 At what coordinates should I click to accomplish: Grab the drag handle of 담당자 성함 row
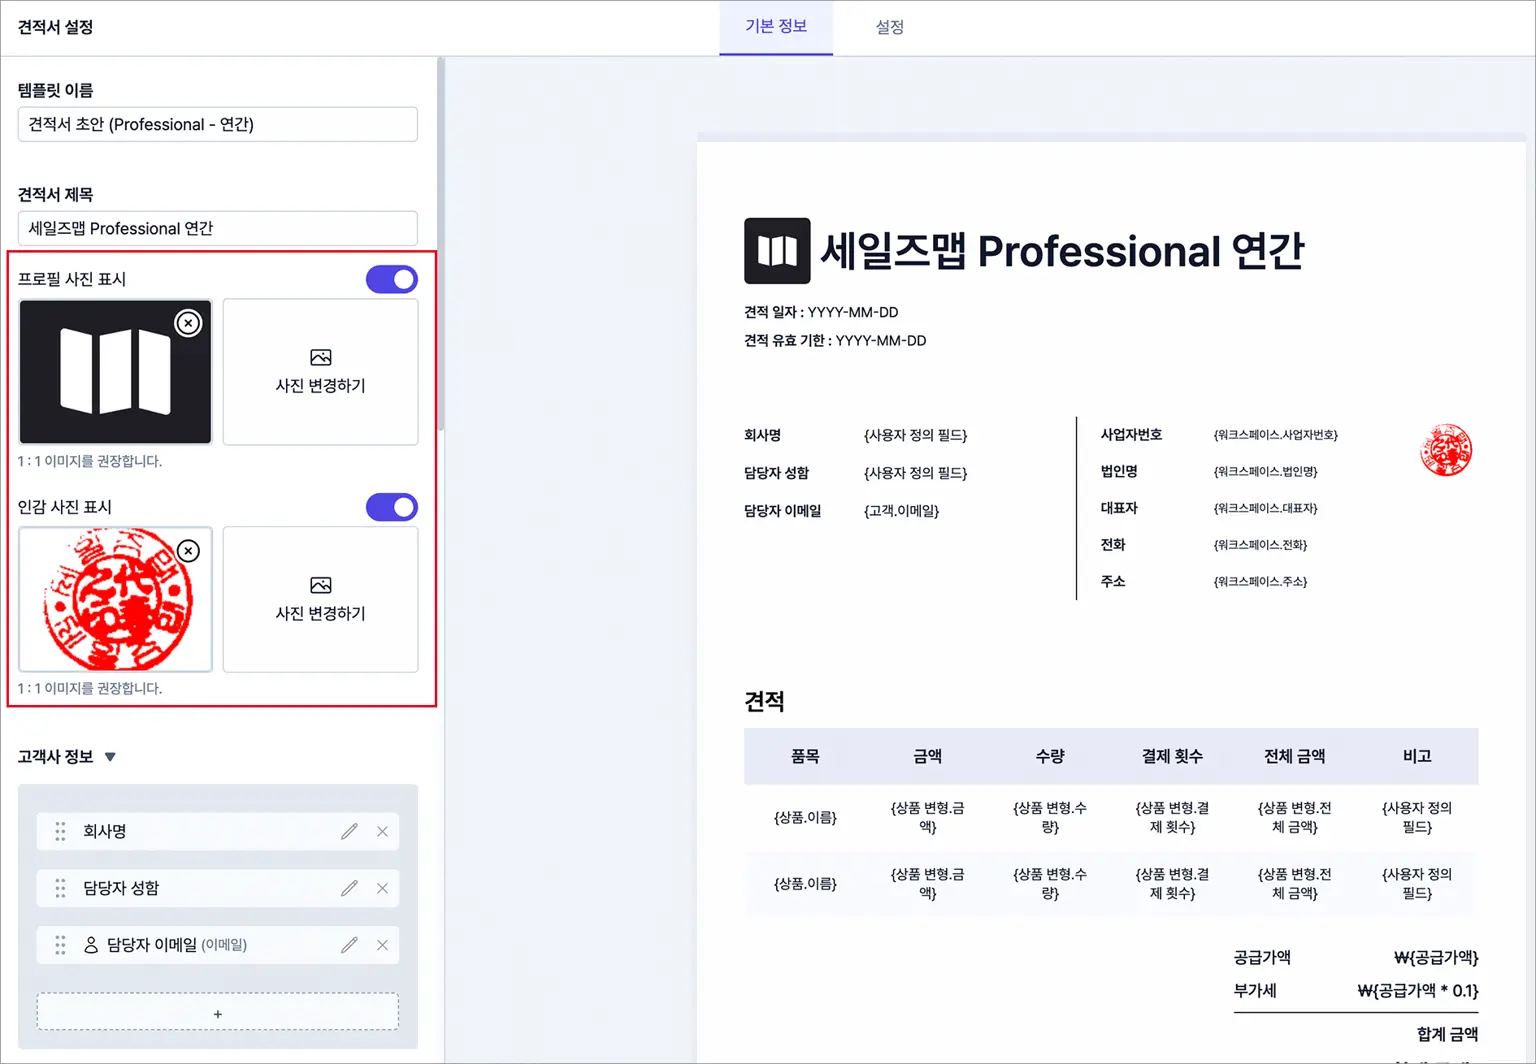click(x=60, y=888)
